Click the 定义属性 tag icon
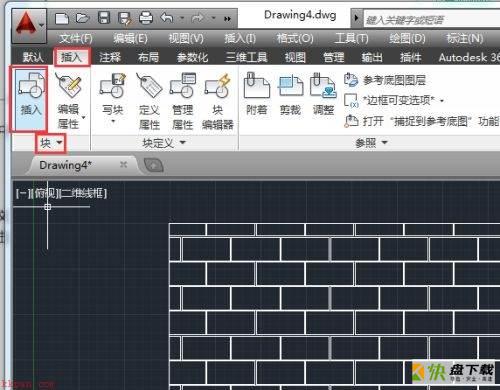Viewport: 500px width, 390px height. (149, 86)
